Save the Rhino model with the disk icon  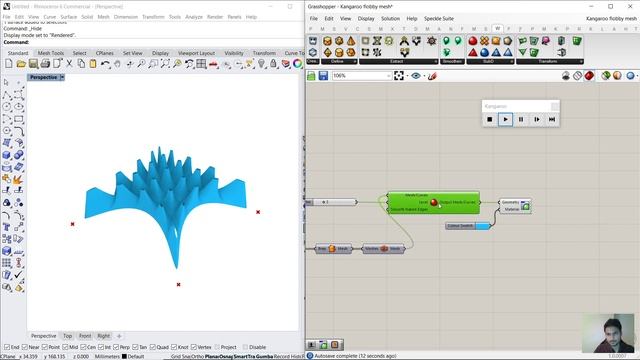33,64
